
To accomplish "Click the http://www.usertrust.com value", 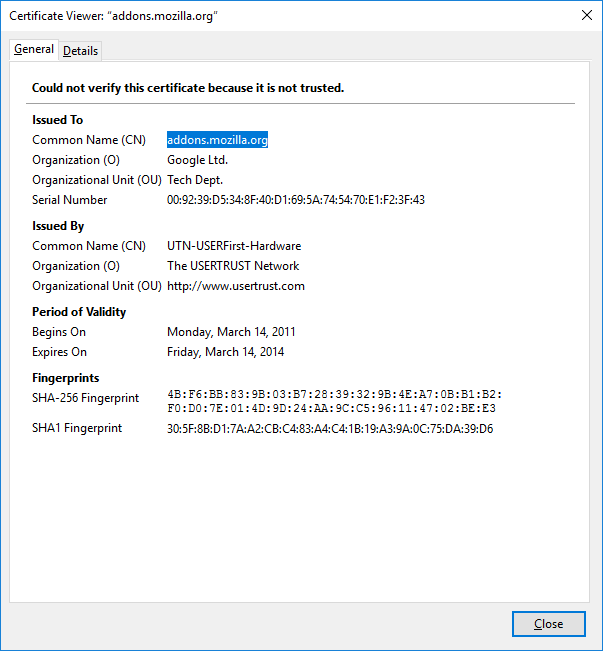I will point(235,286).
